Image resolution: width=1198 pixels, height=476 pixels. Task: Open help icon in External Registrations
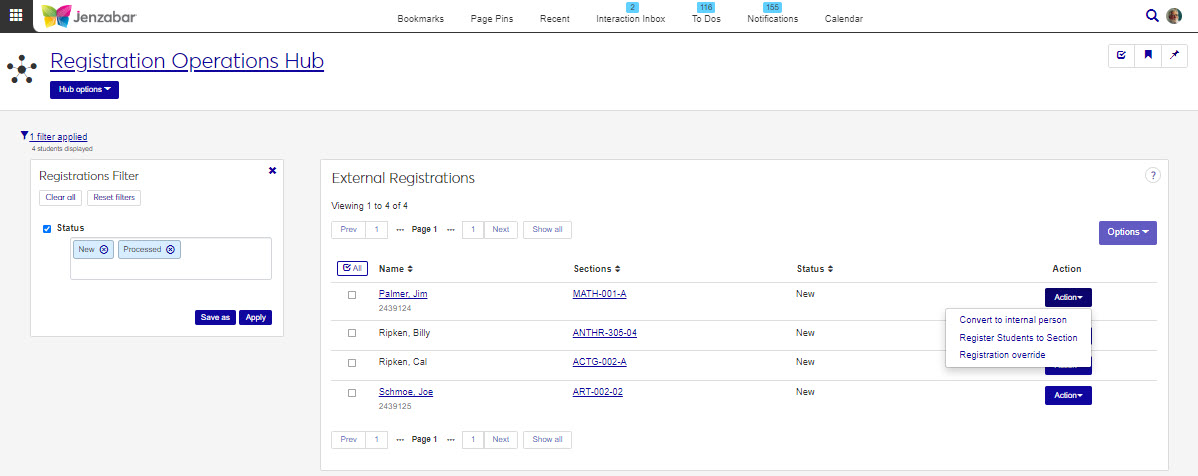click(x=1152, y=175)
